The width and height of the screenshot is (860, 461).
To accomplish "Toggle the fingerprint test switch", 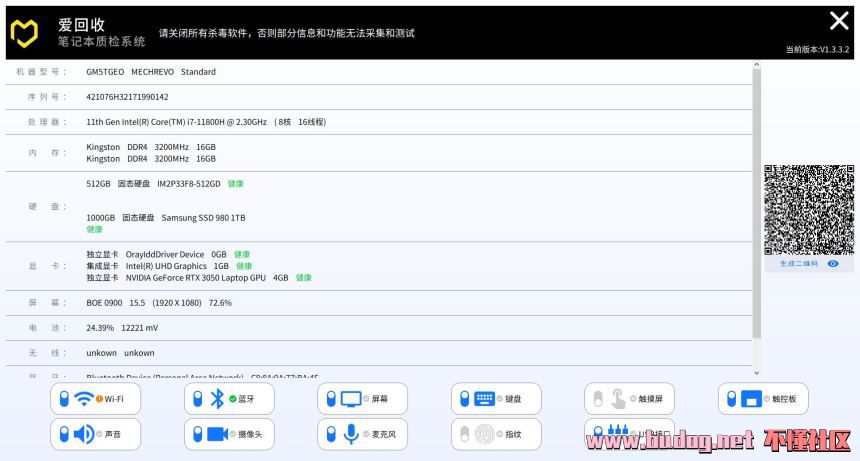I will pos(464,434).
